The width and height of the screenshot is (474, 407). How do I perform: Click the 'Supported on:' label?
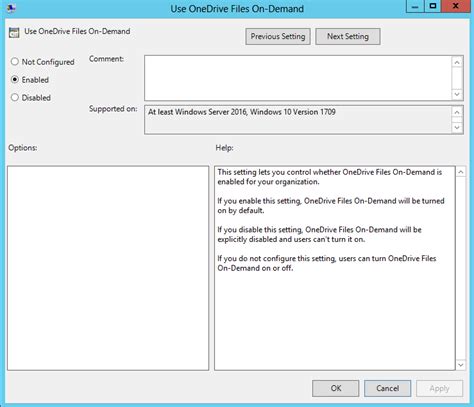(113, 109)
